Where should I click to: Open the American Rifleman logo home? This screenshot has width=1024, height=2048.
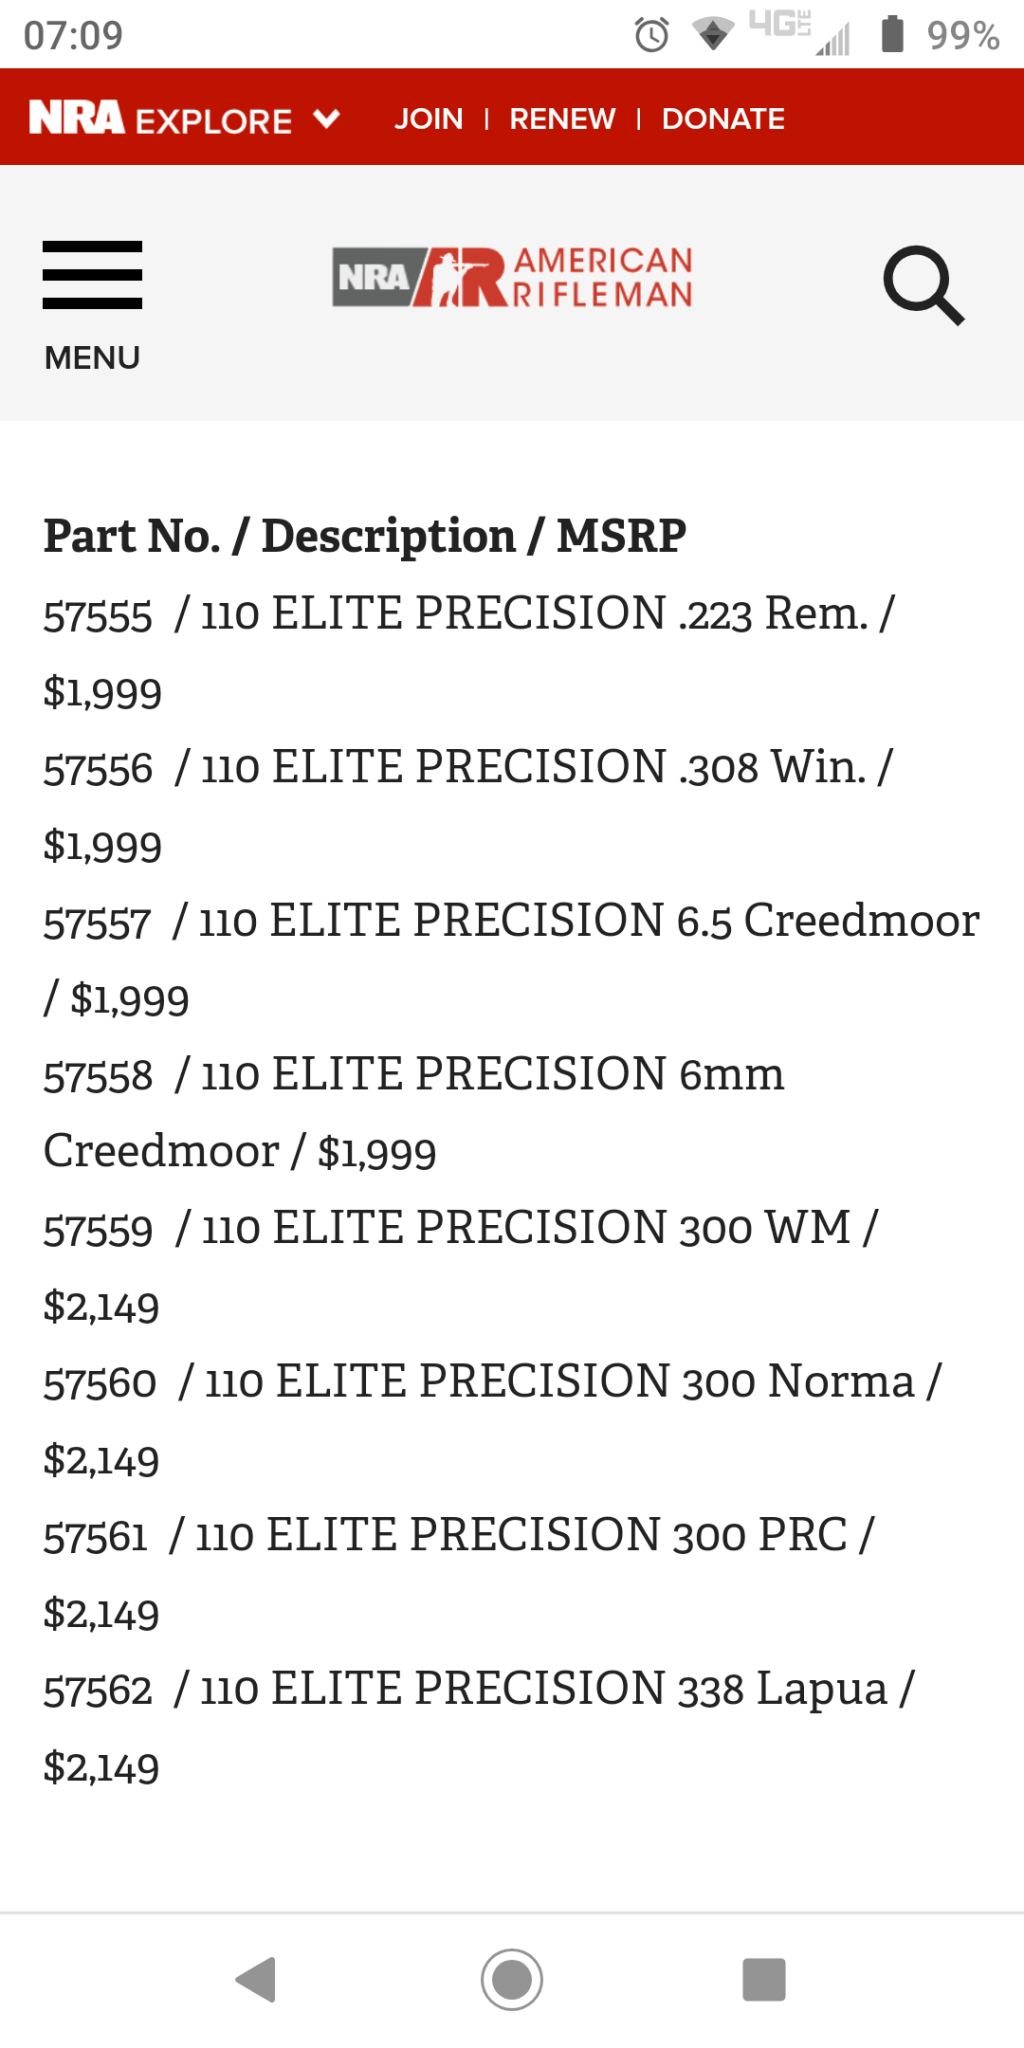click(512, 277)
